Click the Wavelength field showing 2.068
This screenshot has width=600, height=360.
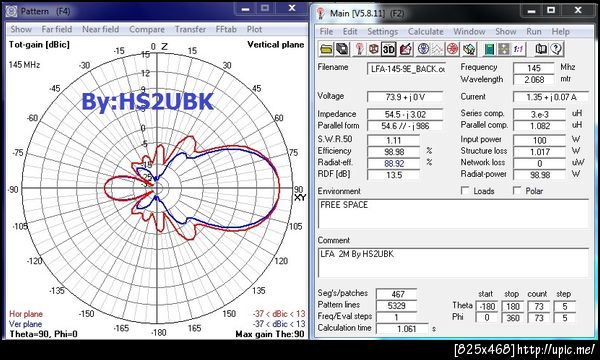coord(533,80)
